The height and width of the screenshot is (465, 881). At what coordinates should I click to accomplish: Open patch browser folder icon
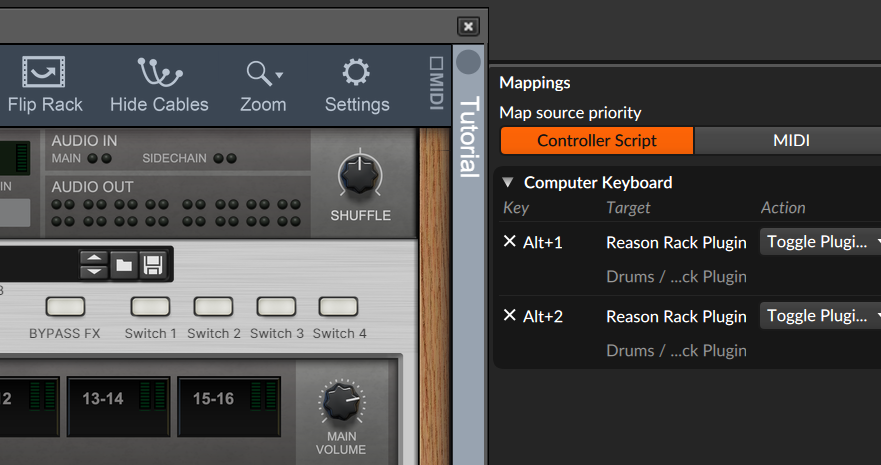pyautogui.click(x=124, y=265)
